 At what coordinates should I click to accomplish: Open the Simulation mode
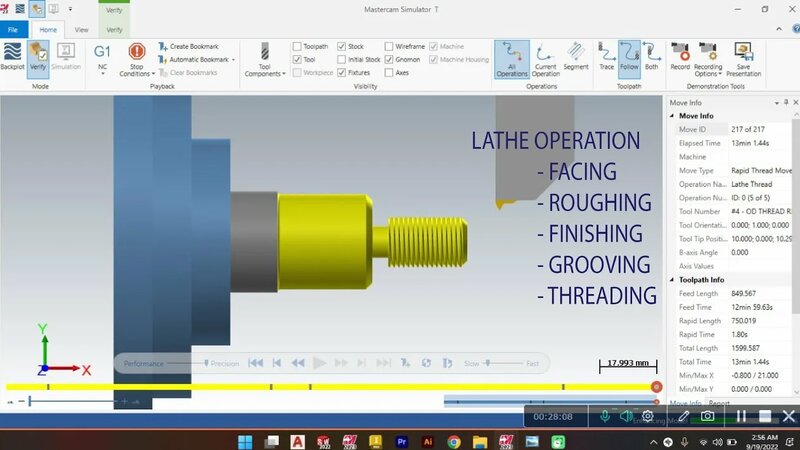[x=66, y=57]
